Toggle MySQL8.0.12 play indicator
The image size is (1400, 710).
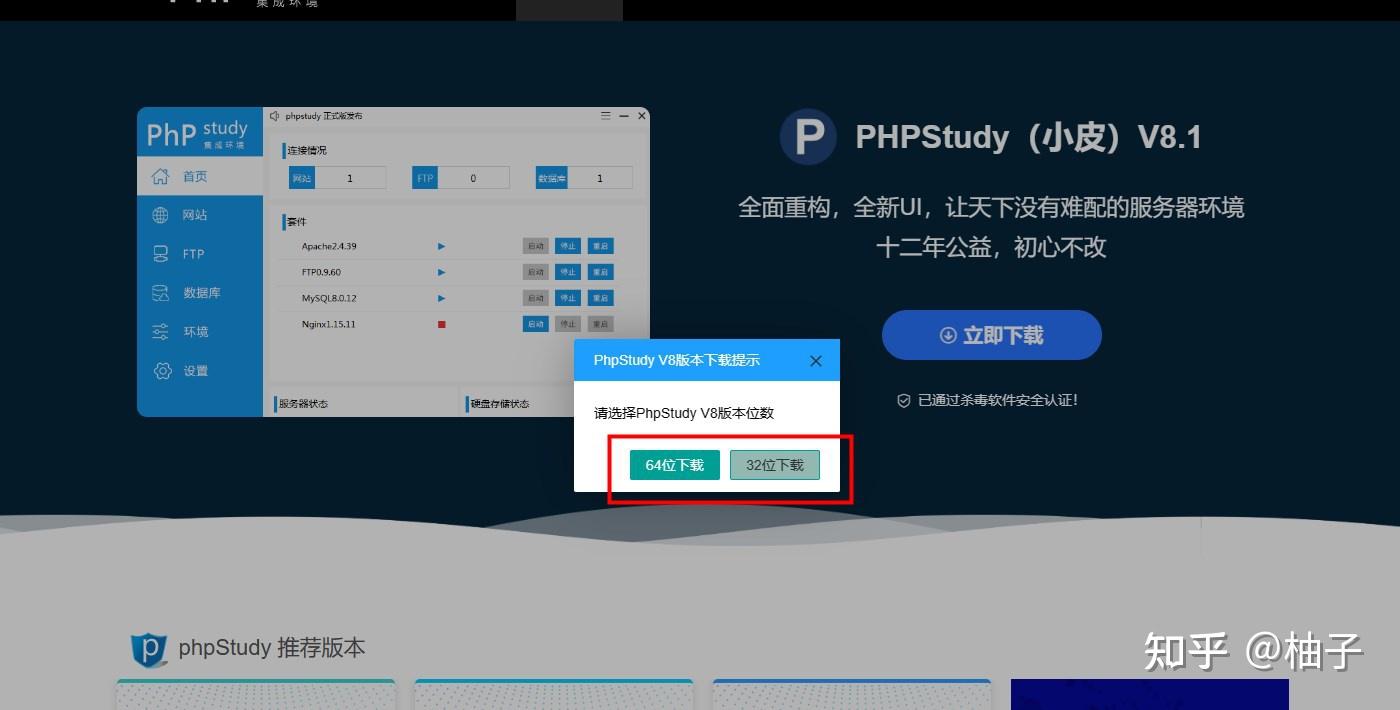pyautogui.click(x=440, y=297)
